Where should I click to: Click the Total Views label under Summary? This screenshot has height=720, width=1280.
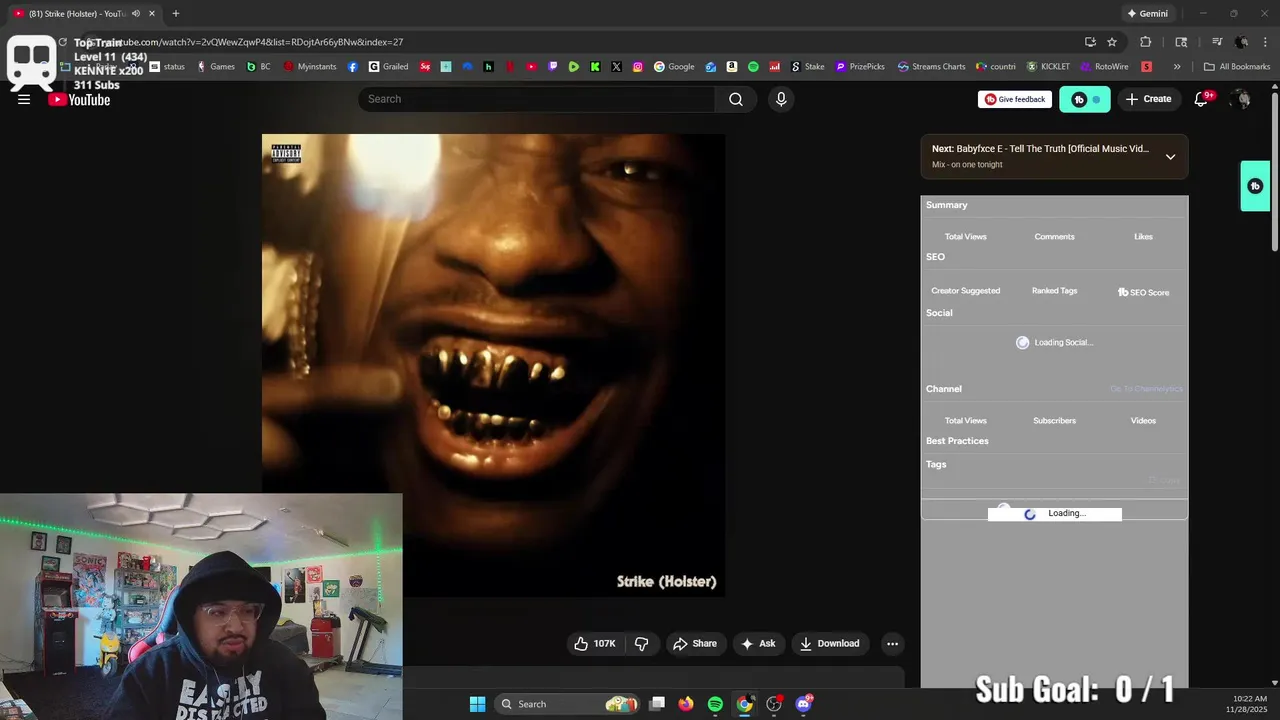966,237
